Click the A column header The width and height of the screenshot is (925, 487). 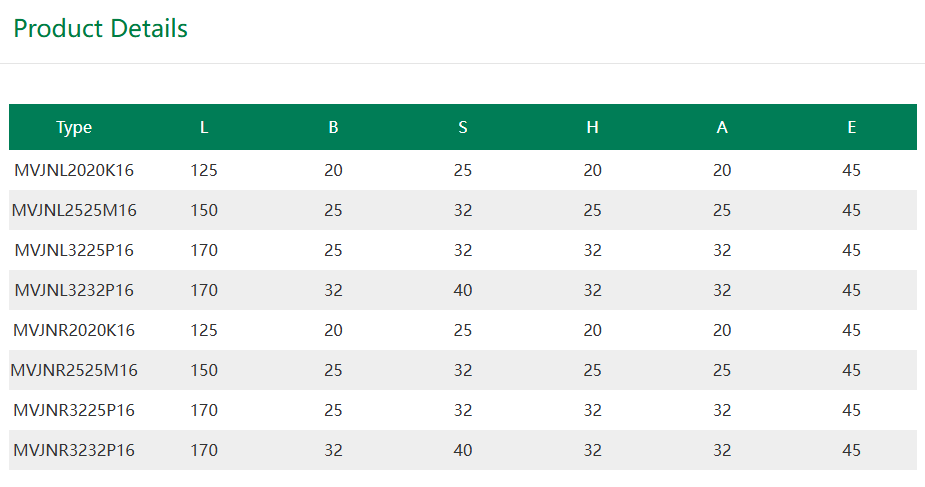click(722, 127)
